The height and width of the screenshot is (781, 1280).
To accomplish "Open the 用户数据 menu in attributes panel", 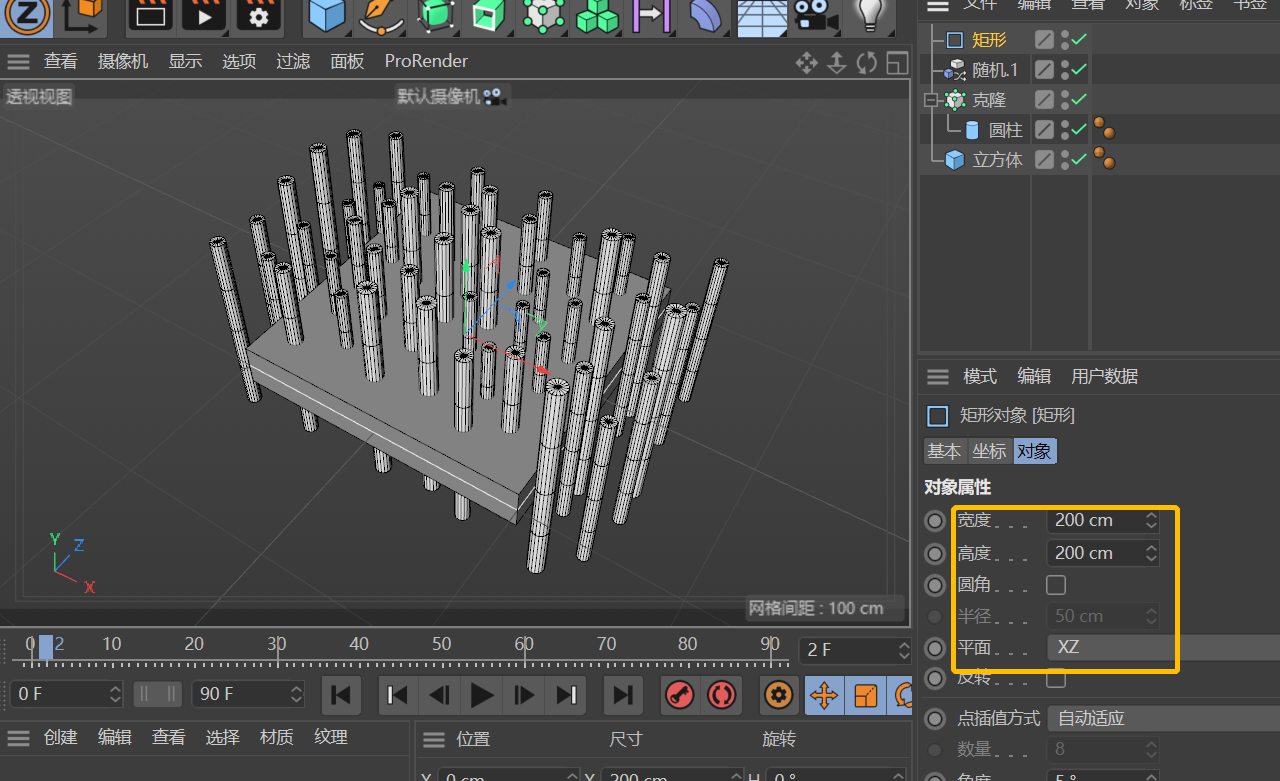I will coord(1105,376).
